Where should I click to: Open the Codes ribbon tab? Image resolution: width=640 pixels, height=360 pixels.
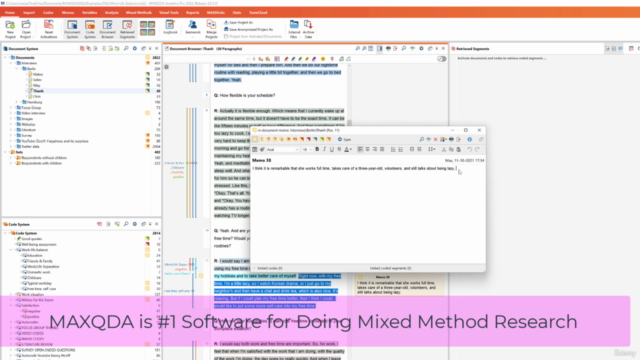pos(48,13)
